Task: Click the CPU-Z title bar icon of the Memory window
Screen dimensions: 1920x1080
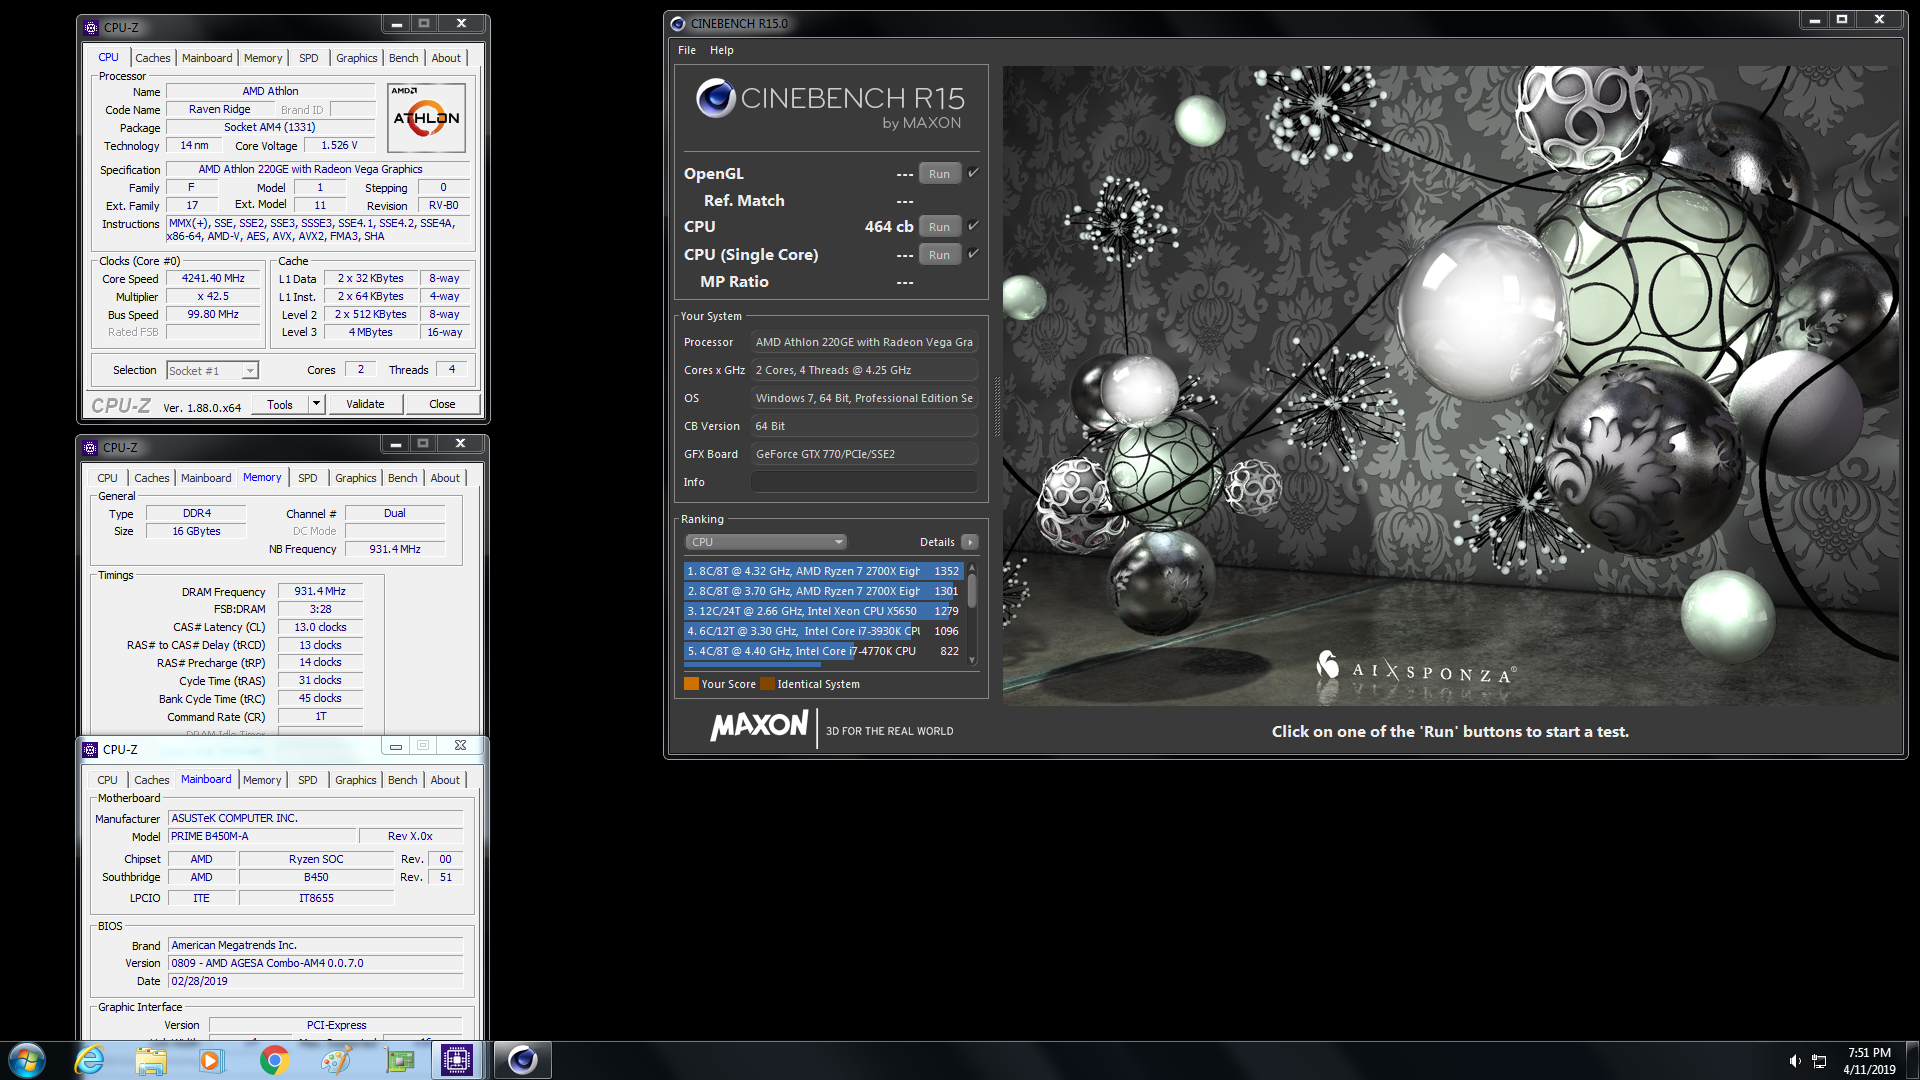Action: [x=90, y=447]
